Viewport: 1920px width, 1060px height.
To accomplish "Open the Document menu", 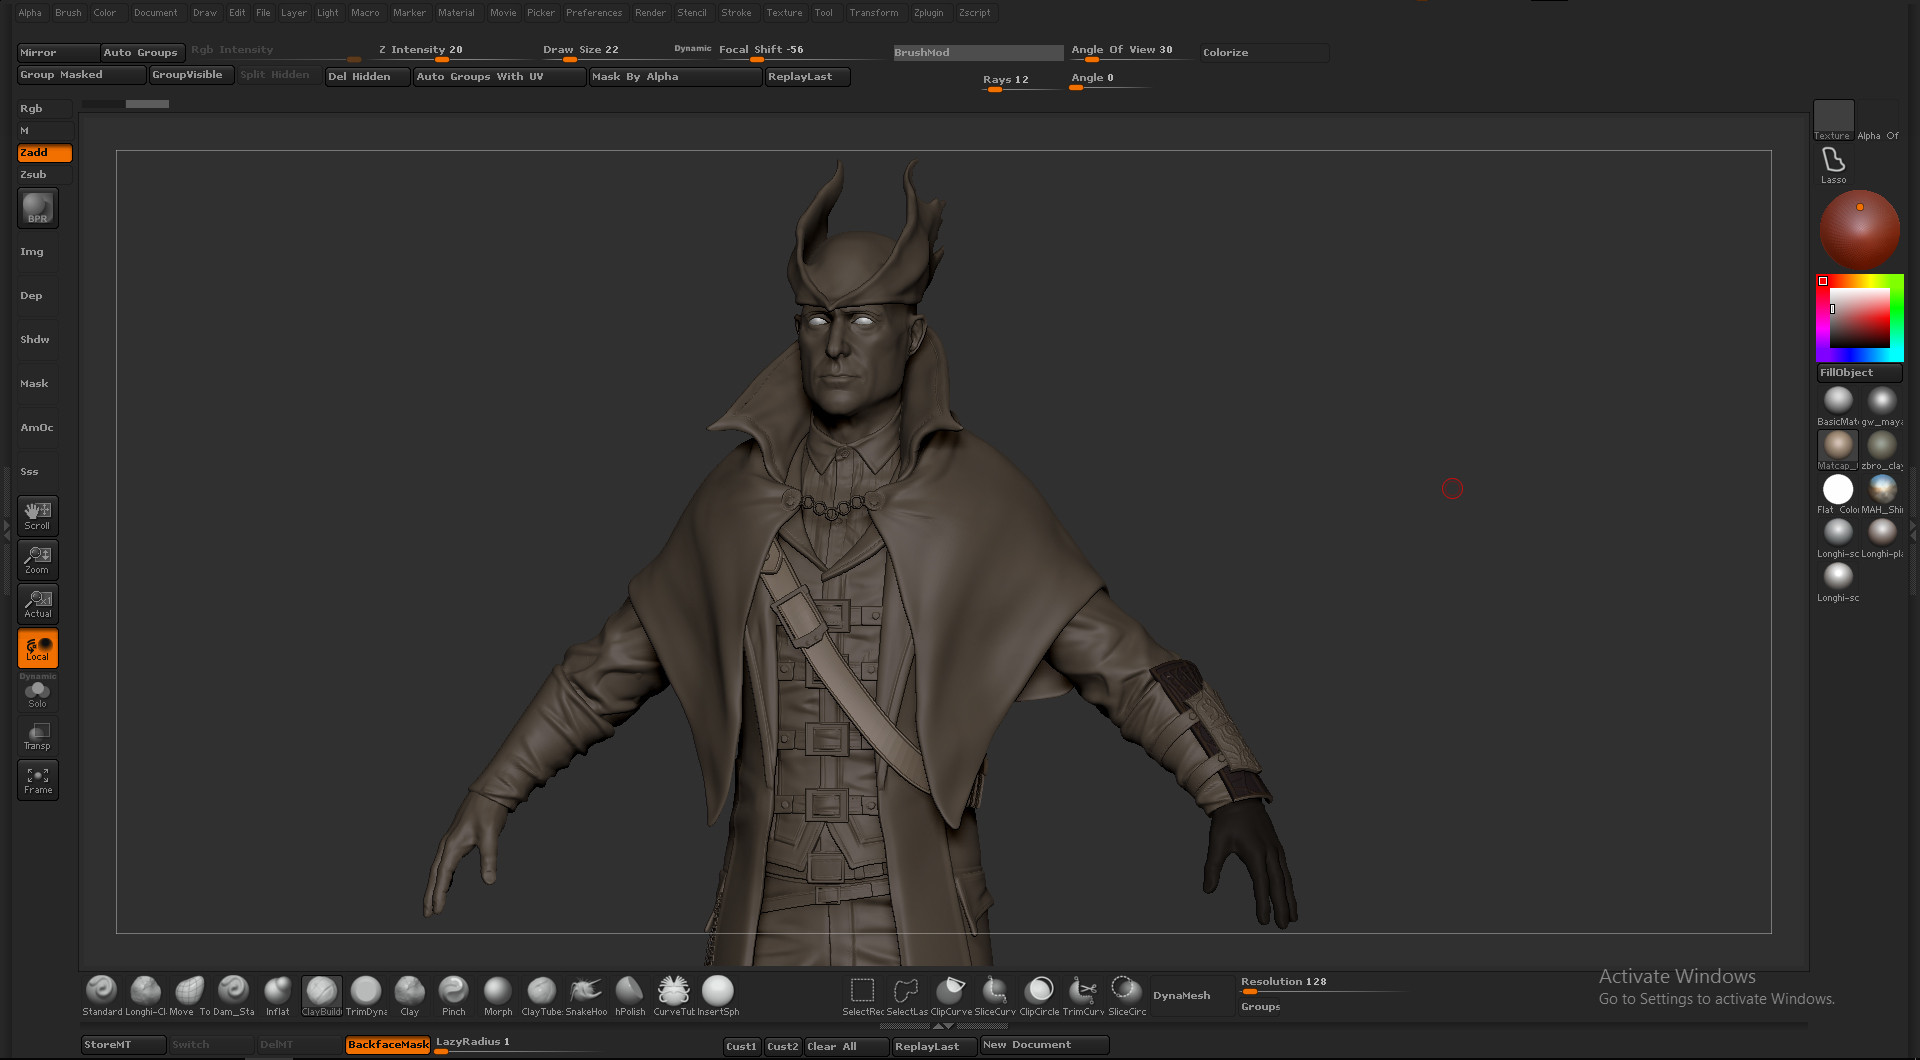I will [155, 13].
